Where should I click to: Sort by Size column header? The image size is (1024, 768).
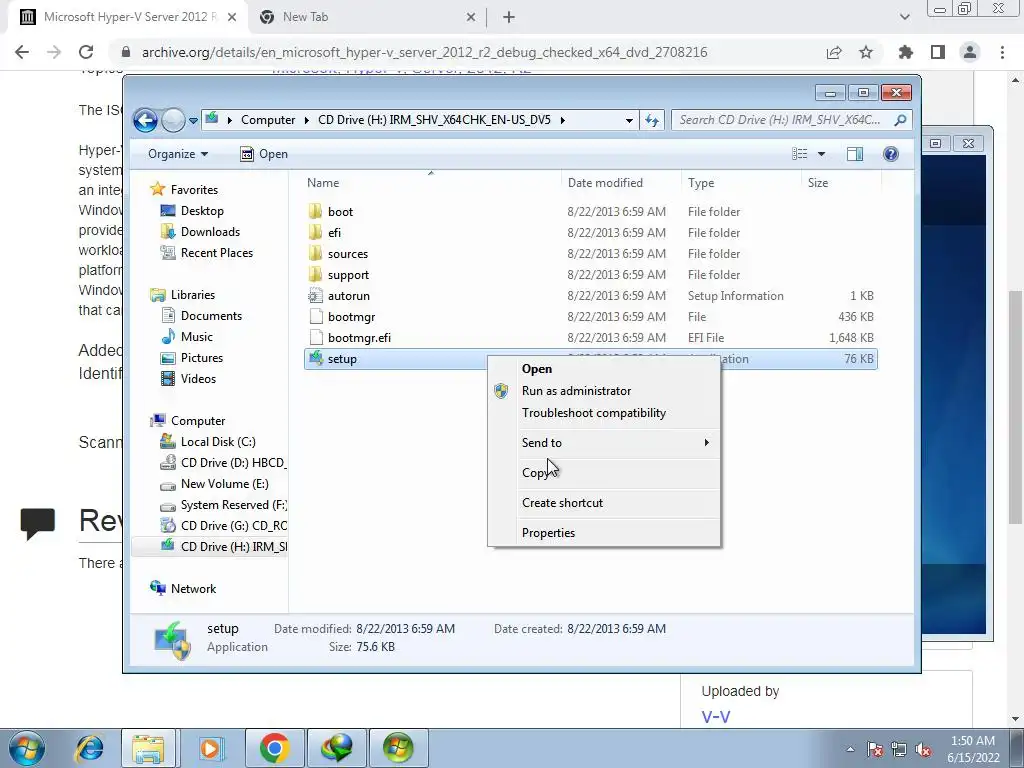point(840,183)
